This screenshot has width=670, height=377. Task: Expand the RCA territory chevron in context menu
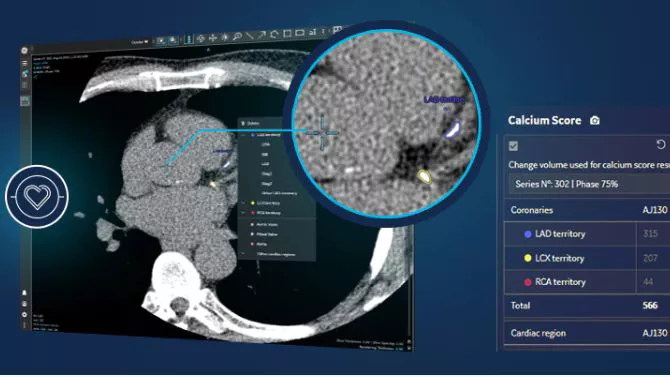[x=242, y=213]
